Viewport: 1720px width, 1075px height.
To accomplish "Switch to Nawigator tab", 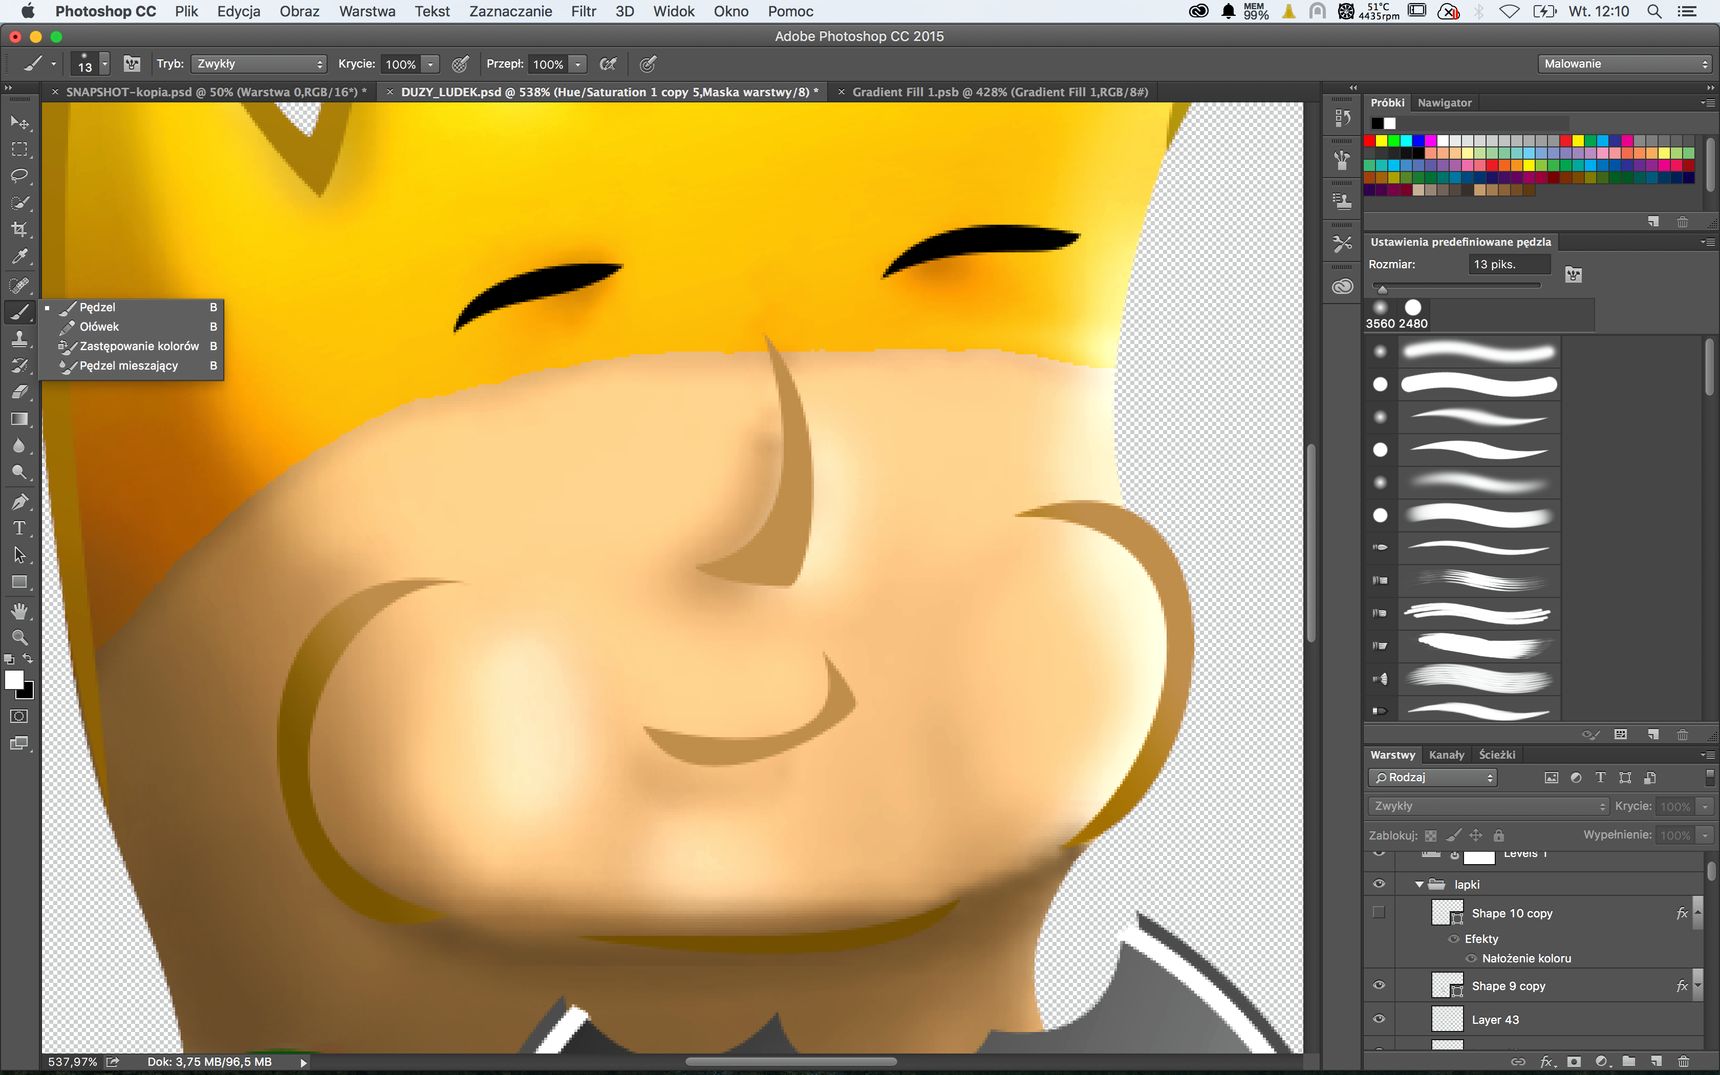I will (x=1444, y=103).
